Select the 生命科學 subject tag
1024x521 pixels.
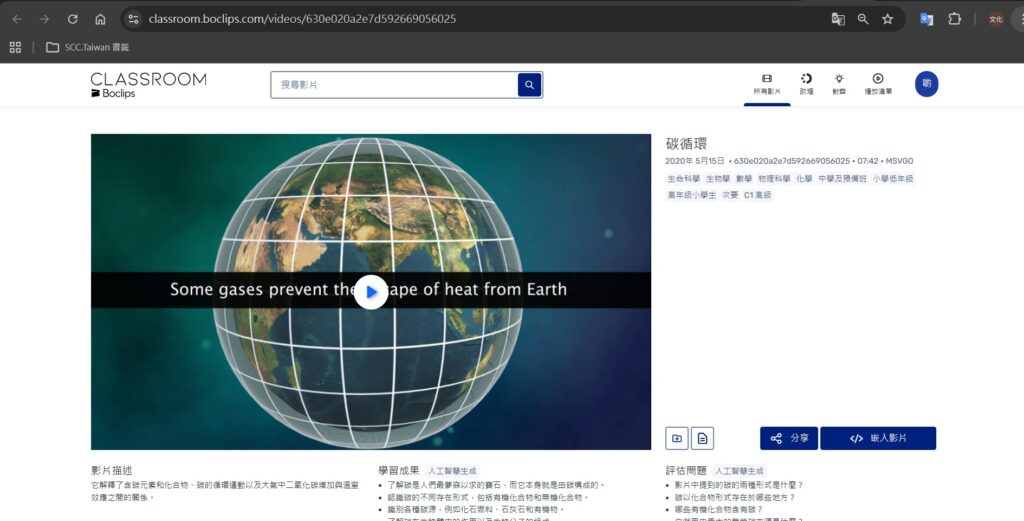tap(684, 179)
